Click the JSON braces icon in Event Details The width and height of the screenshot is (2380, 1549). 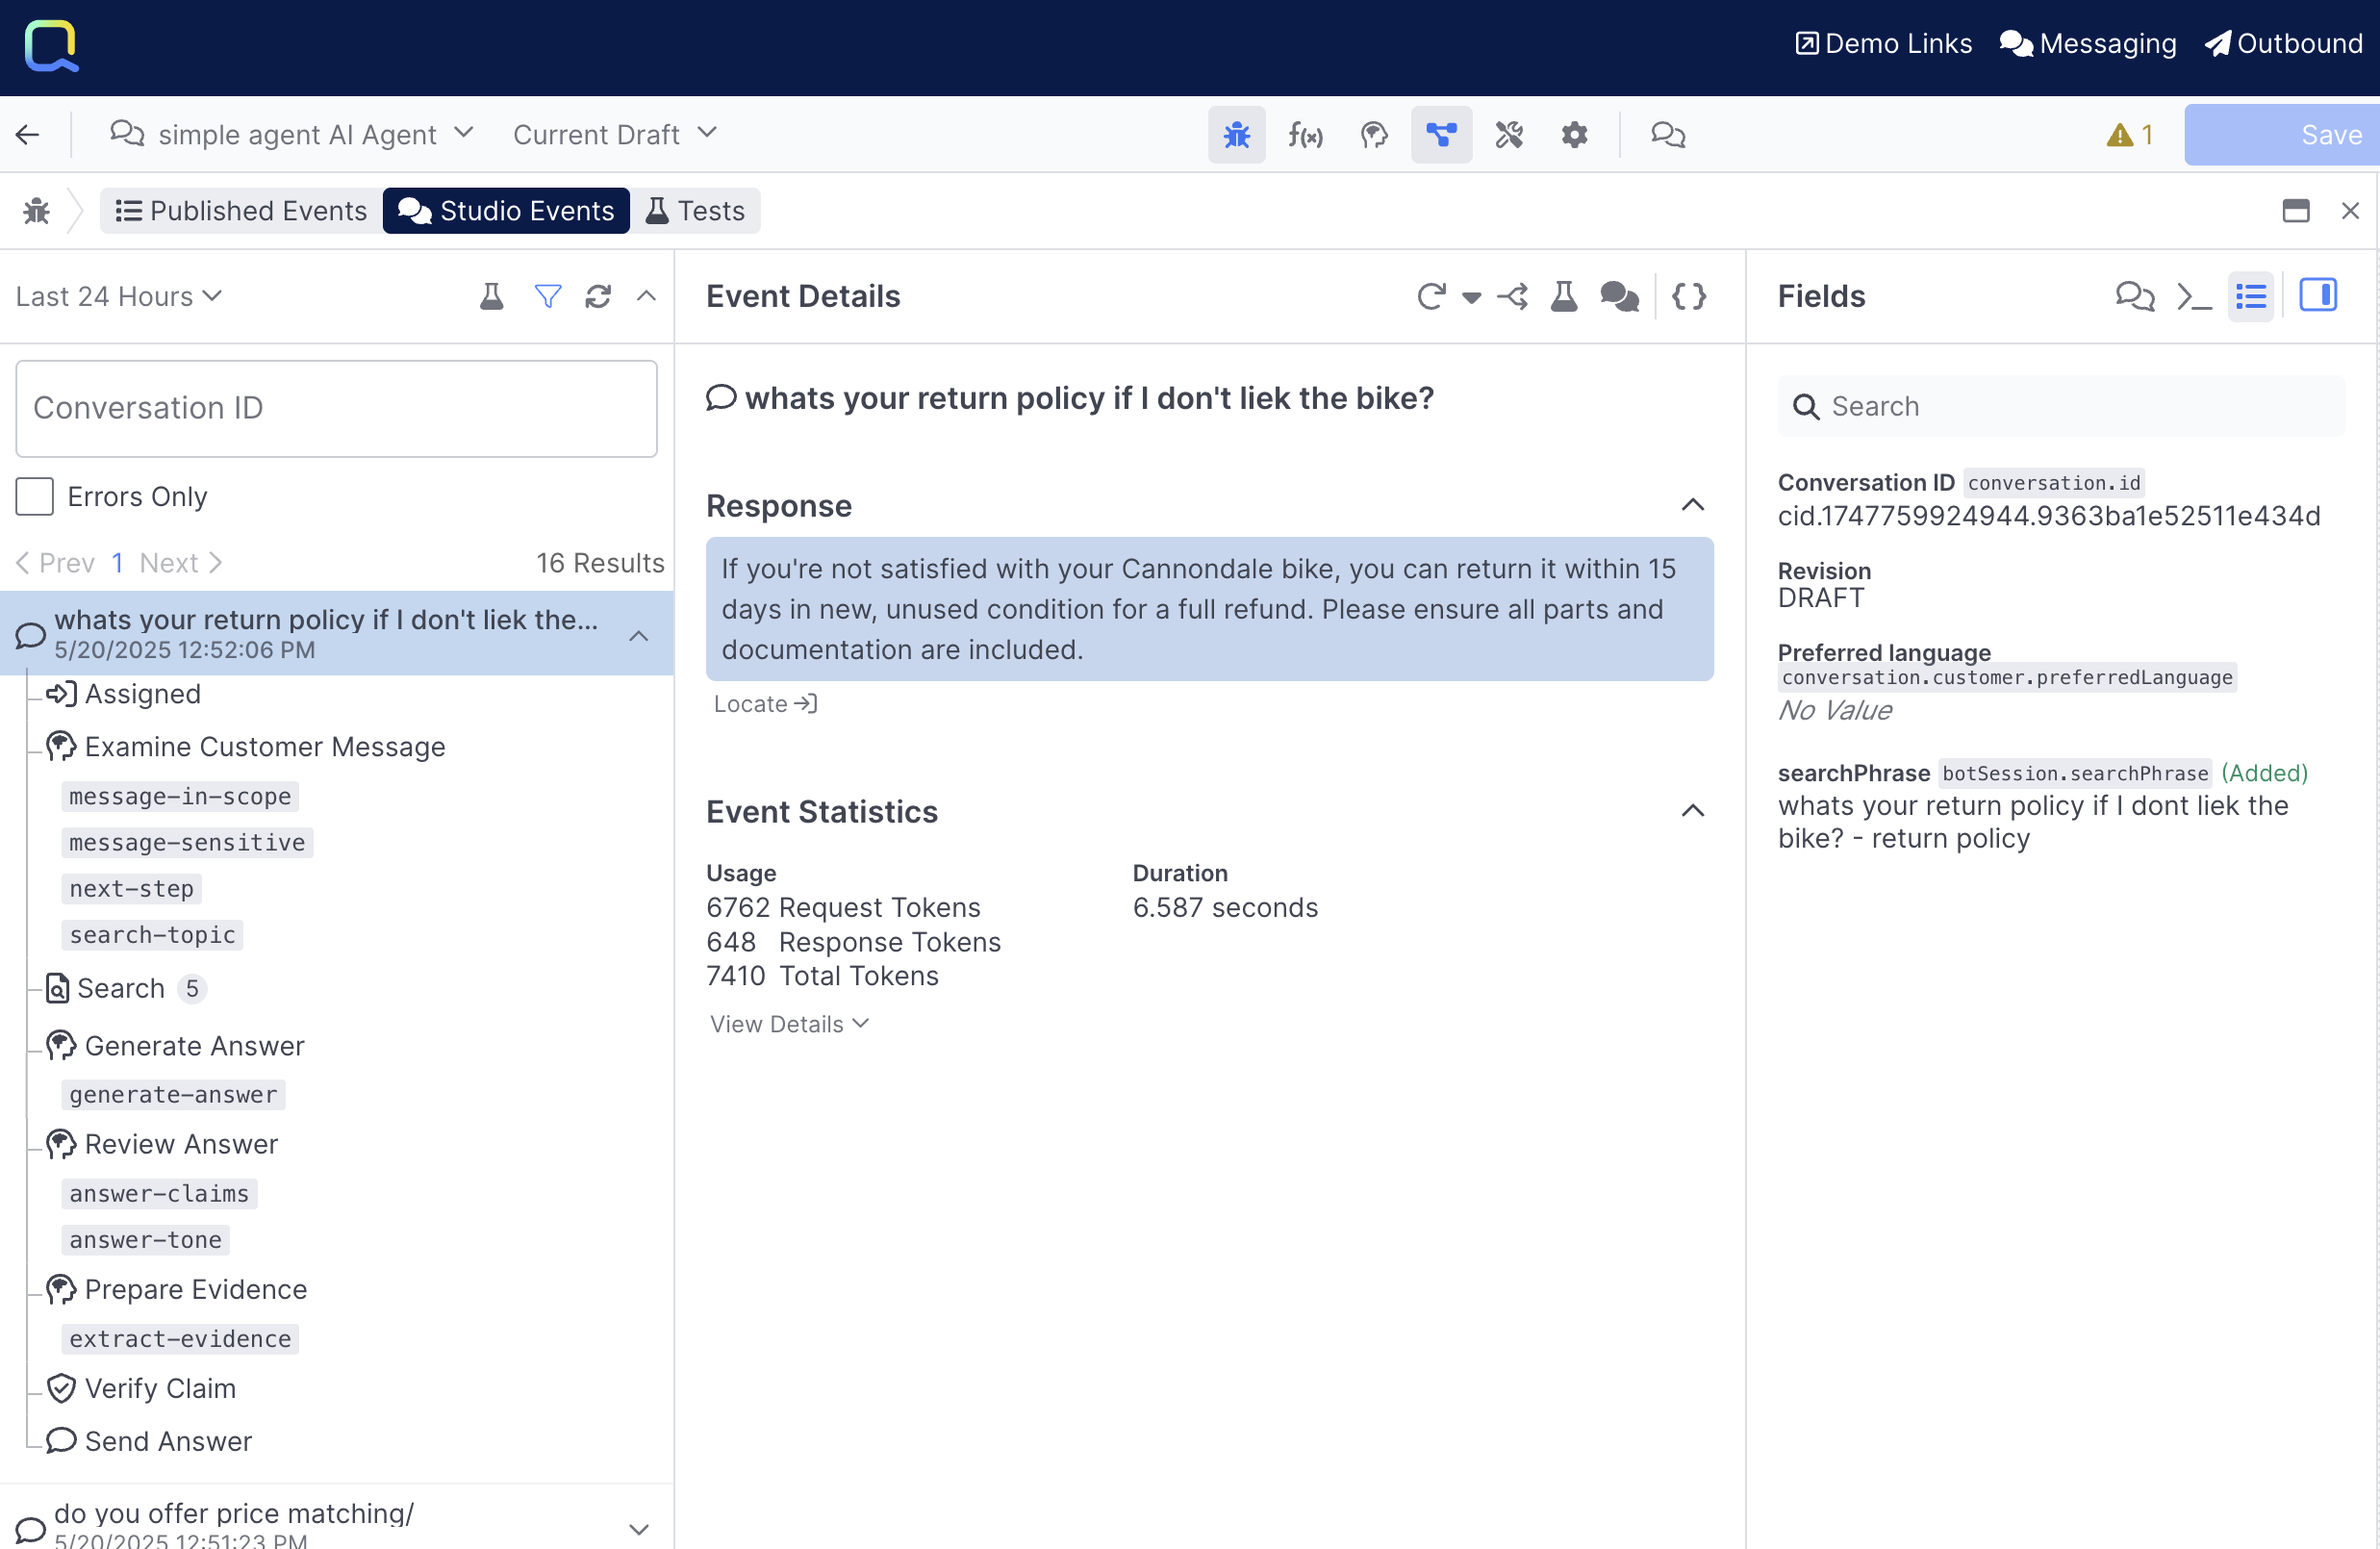1689,296
